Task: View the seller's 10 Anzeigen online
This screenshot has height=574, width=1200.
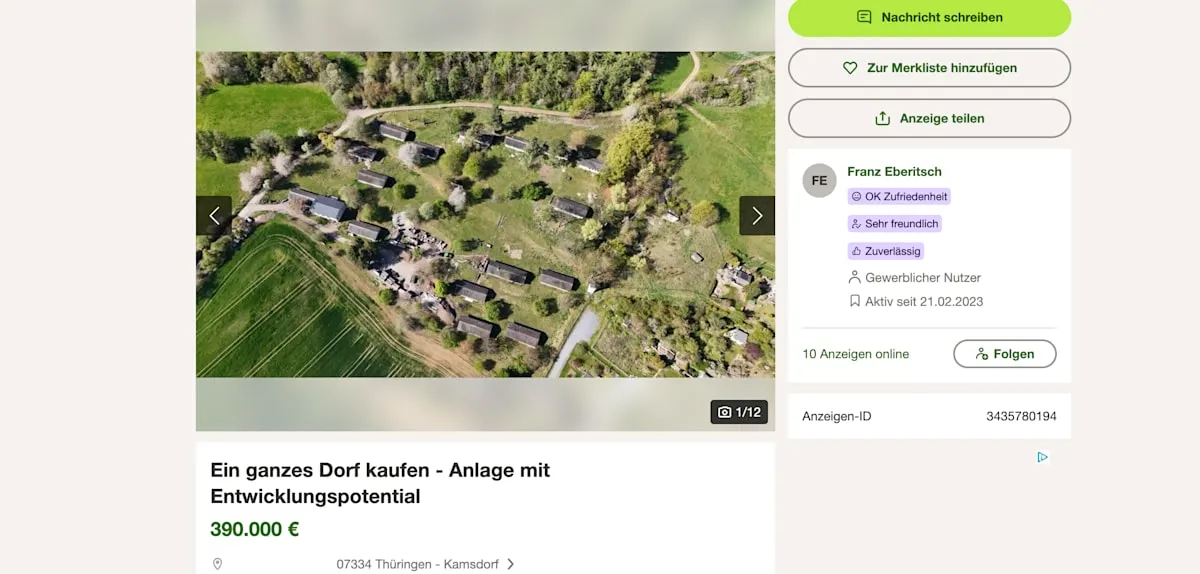Action: 855,354
